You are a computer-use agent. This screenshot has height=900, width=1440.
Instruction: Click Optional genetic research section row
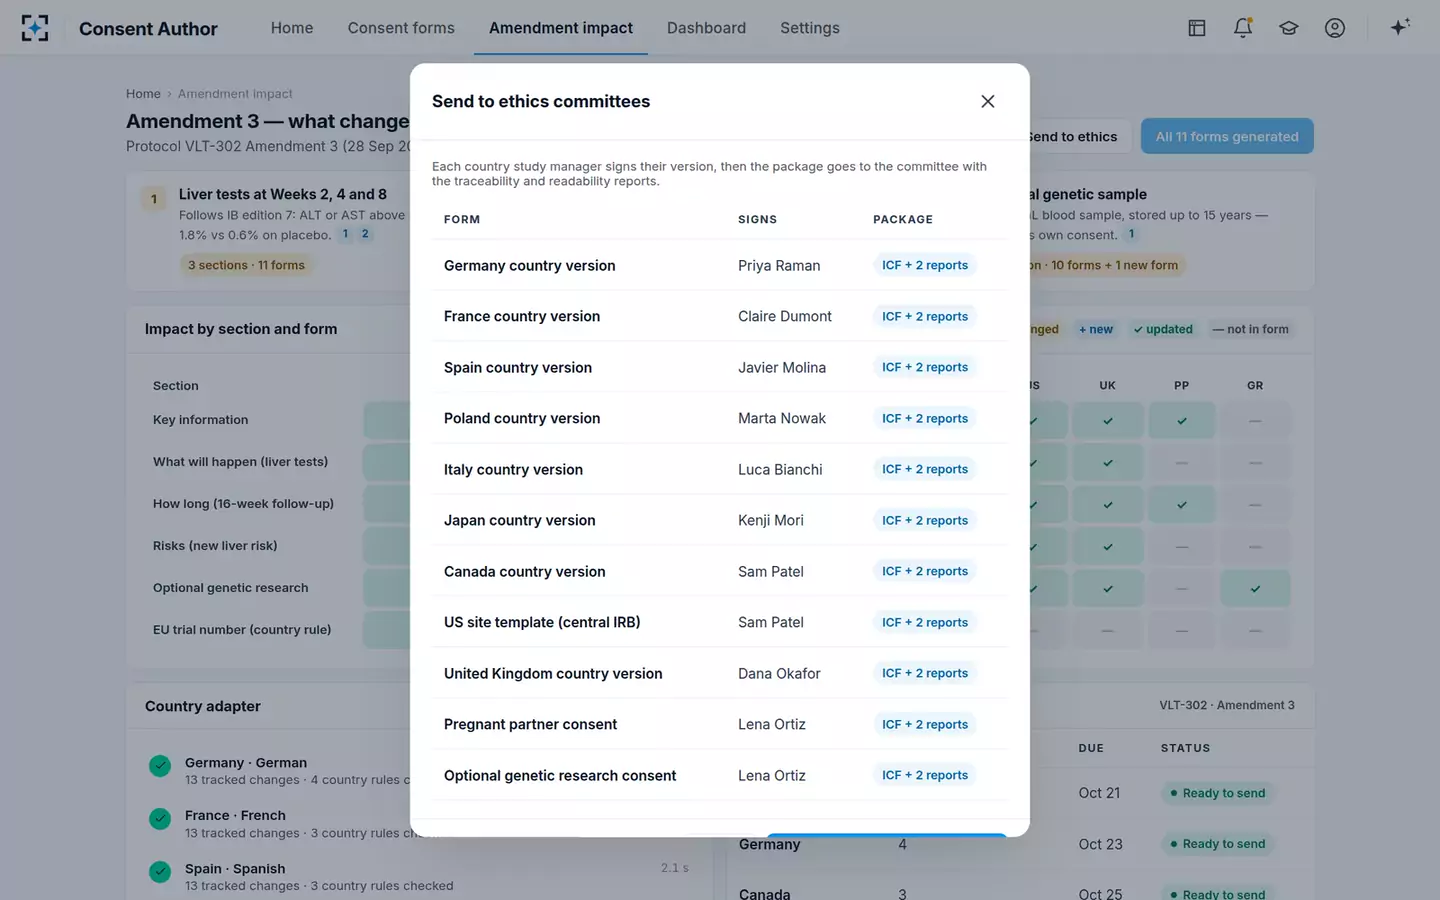click(x=231, y=588)
